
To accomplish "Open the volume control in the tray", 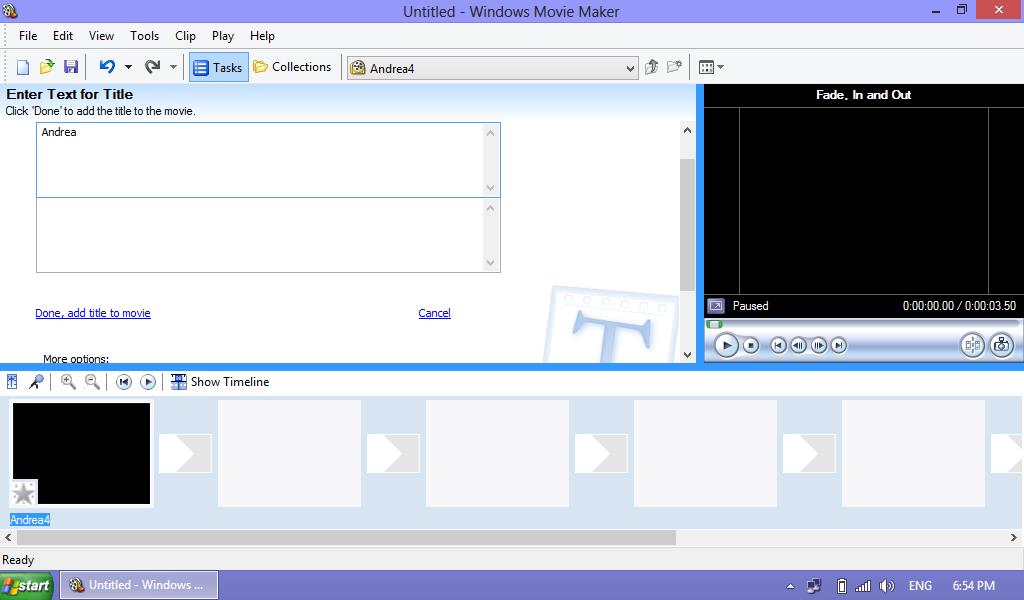I will point(887,586).
